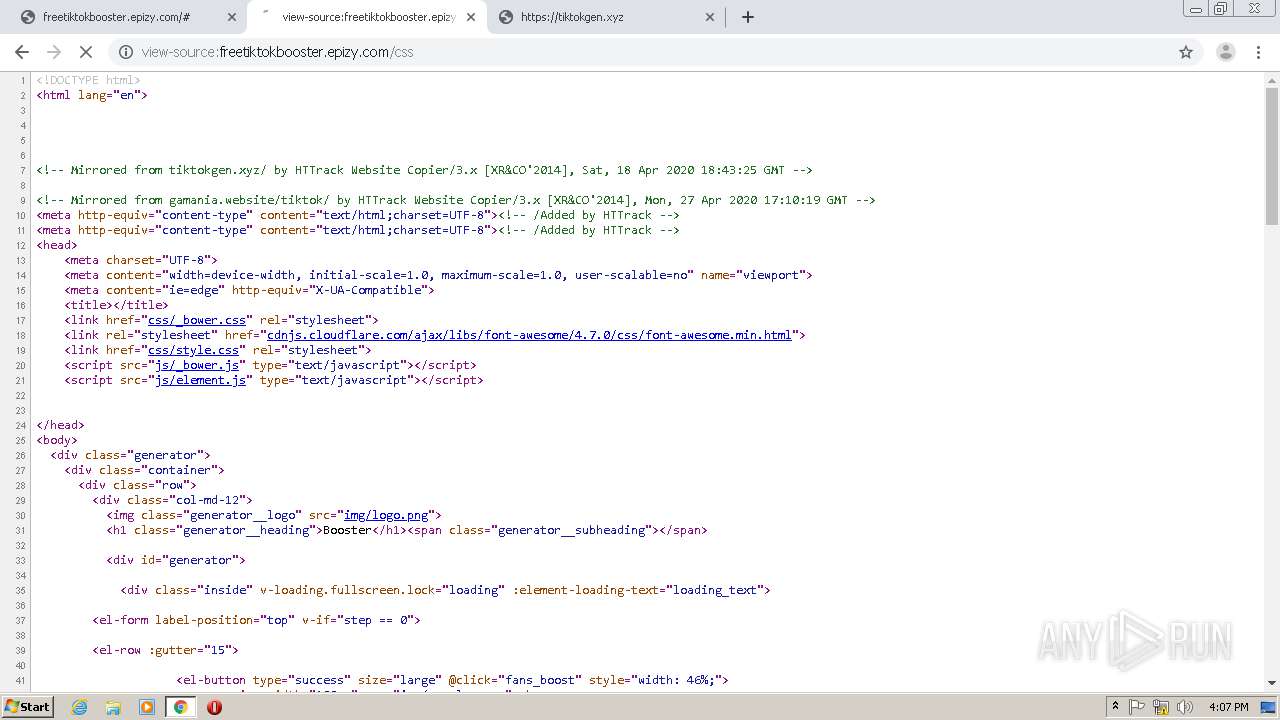Select the view-source:freetiktokbooster tab
This screenshot has width=1280, height=720.
coord(366,17)
